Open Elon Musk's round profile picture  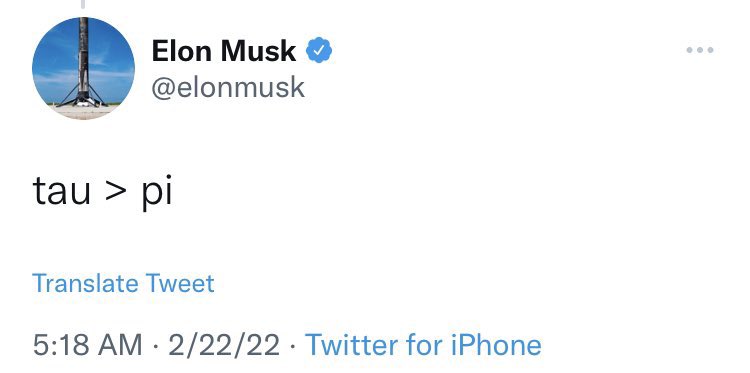pyautogui.click(x=83, y=68)
